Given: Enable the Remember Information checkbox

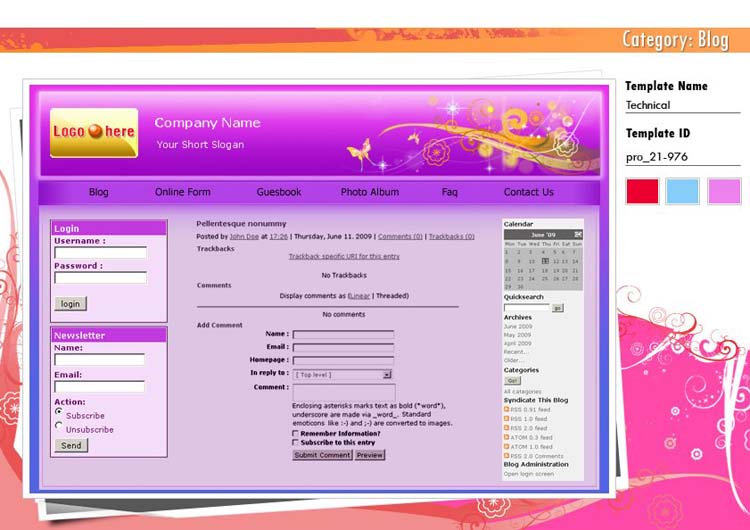Looking at the screenshot, I should tap(295, 433).
